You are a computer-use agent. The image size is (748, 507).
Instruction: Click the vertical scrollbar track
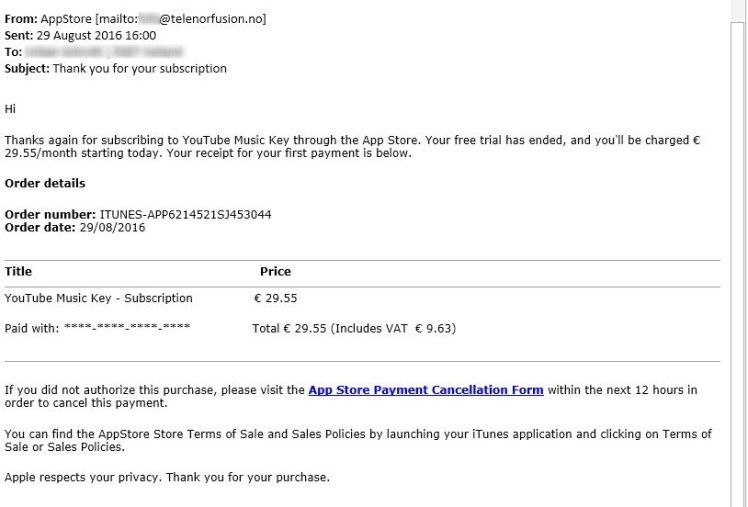738,262
